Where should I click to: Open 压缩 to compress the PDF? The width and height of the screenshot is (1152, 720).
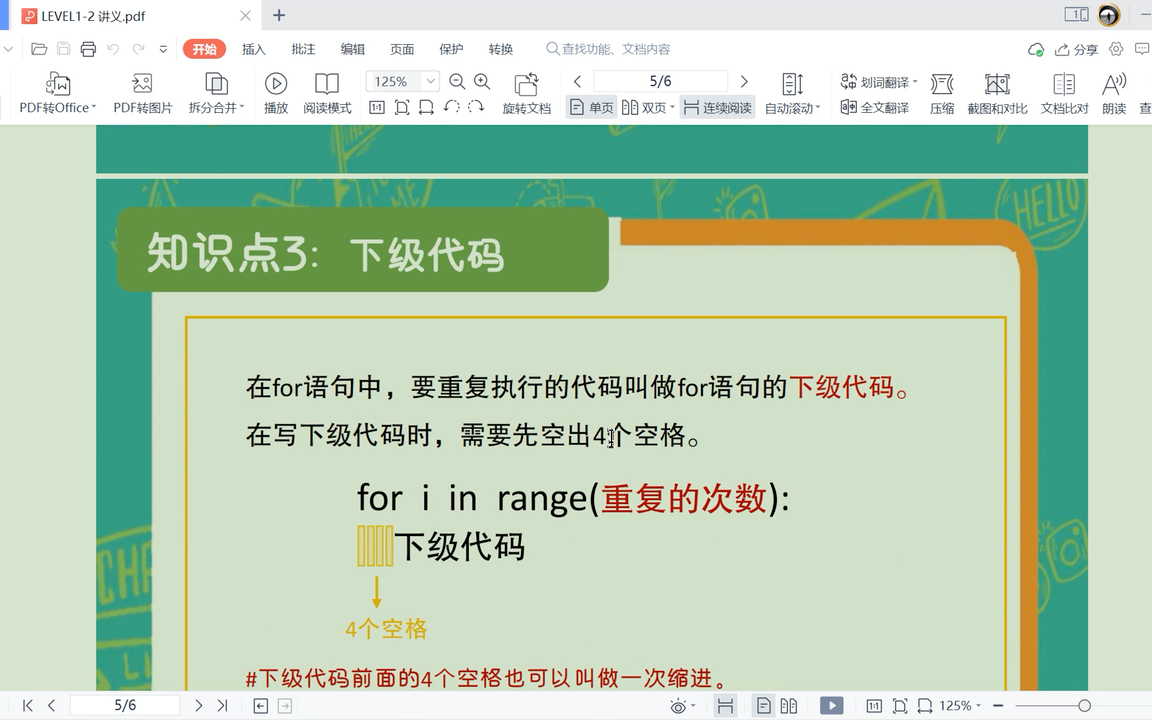pos(941,92)
